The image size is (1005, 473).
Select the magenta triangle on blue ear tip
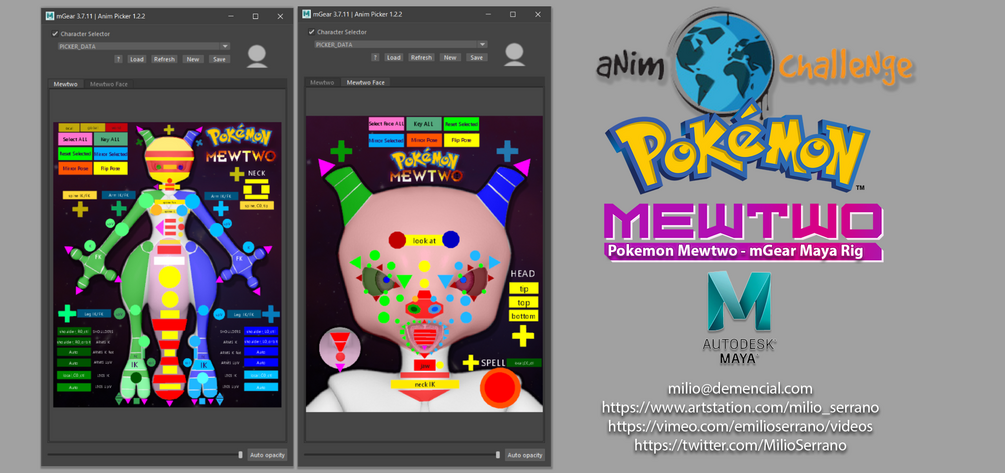tap(522, 167)
